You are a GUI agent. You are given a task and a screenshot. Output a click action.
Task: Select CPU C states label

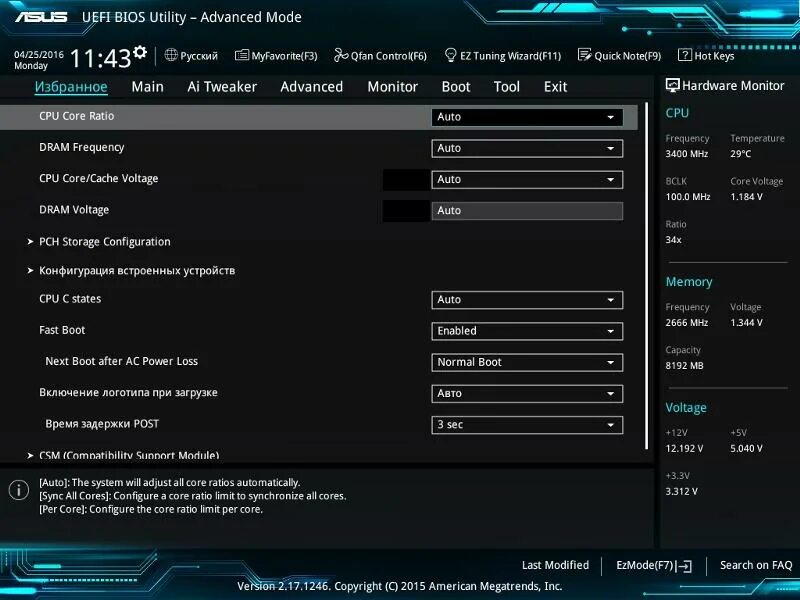70,299
